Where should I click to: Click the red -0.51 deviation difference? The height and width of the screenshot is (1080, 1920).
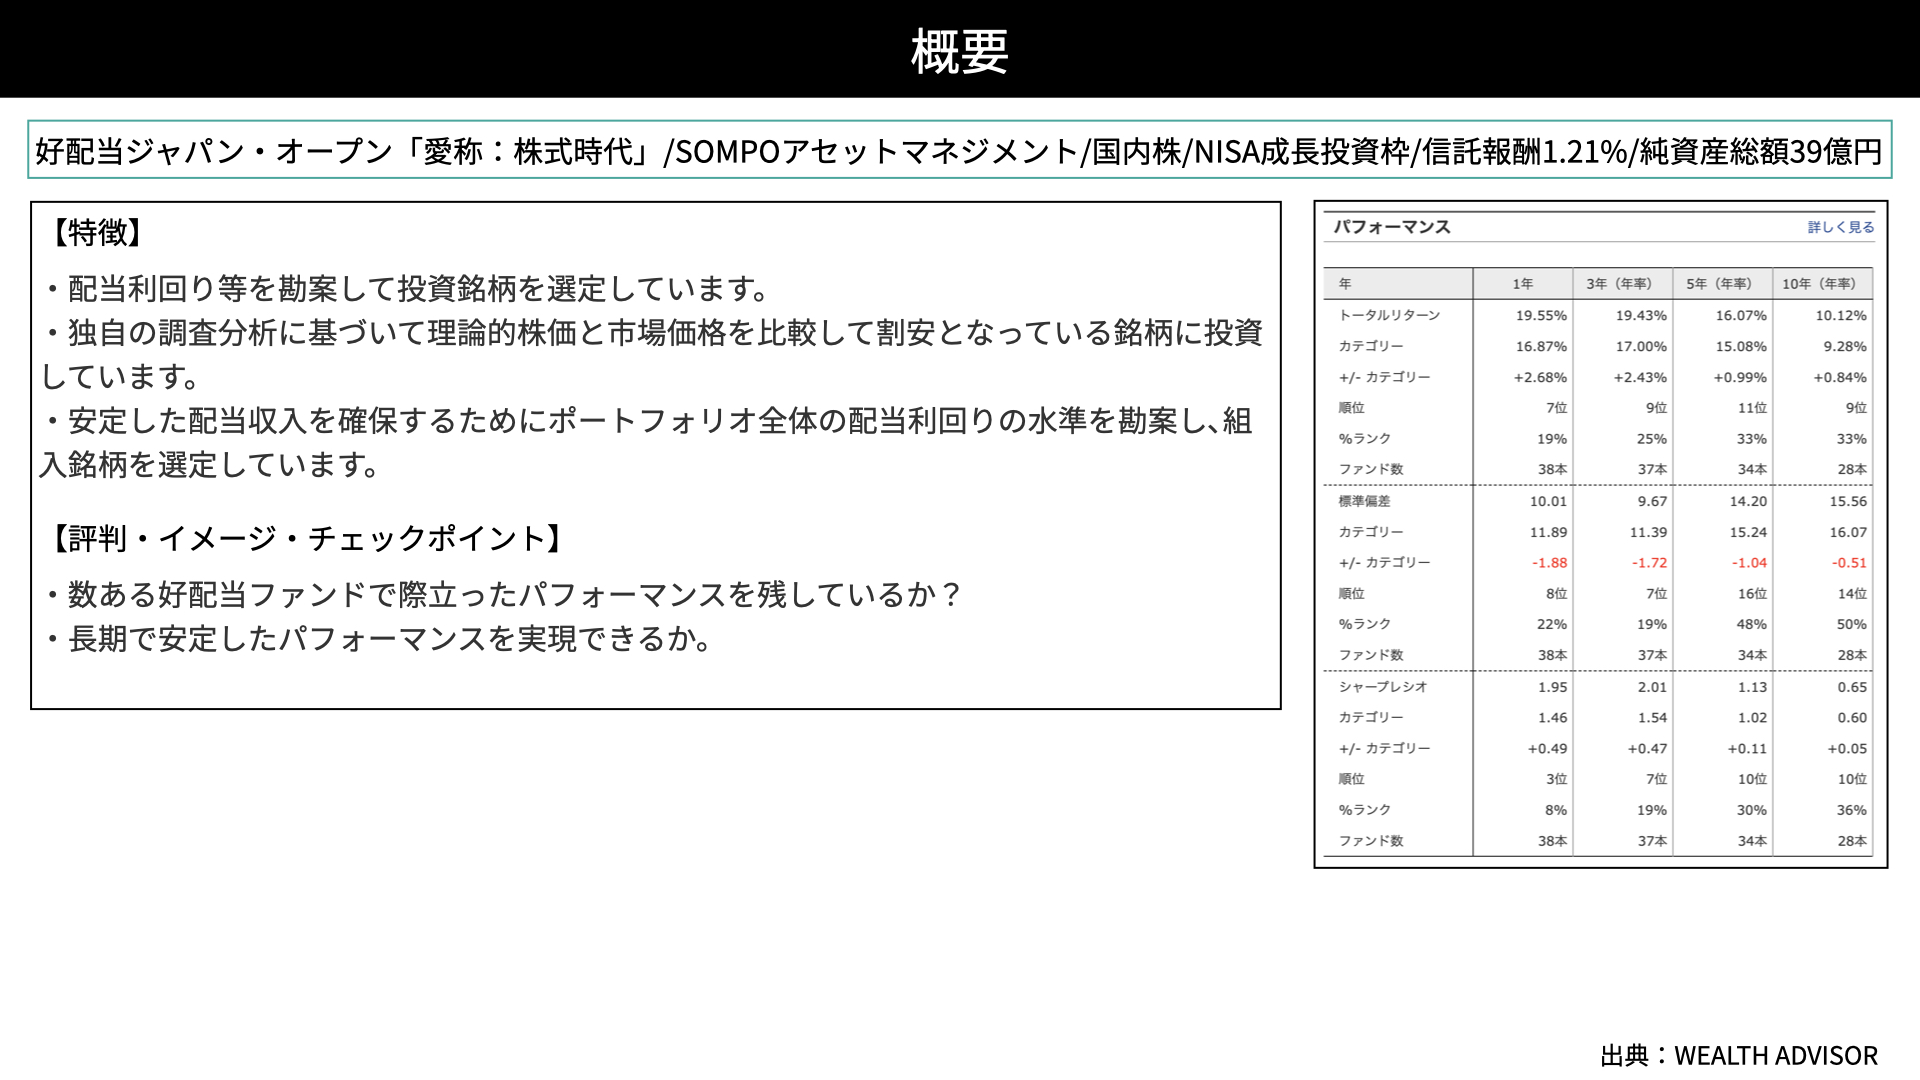tap(1849, 563)
